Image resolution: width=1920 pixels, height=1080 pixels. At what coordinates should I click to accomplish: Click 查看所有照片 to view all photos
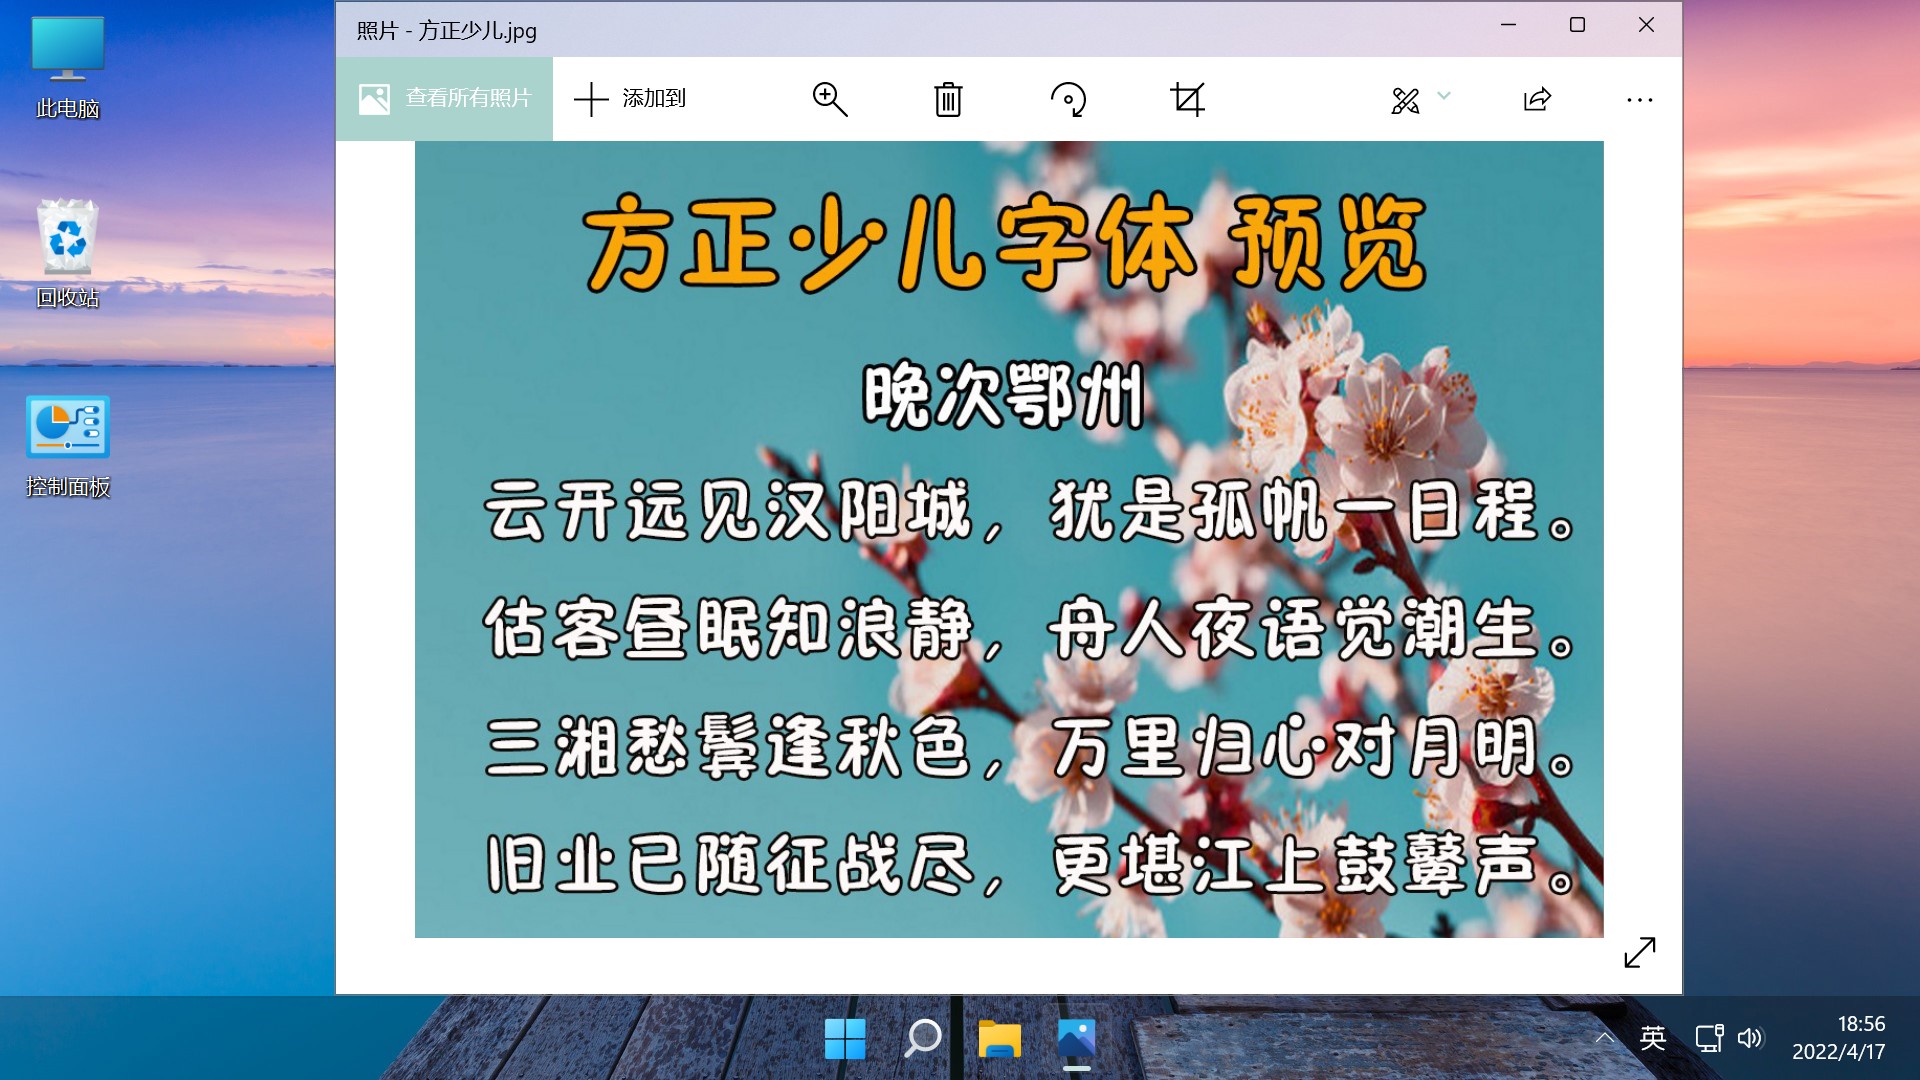click(445, 98)
